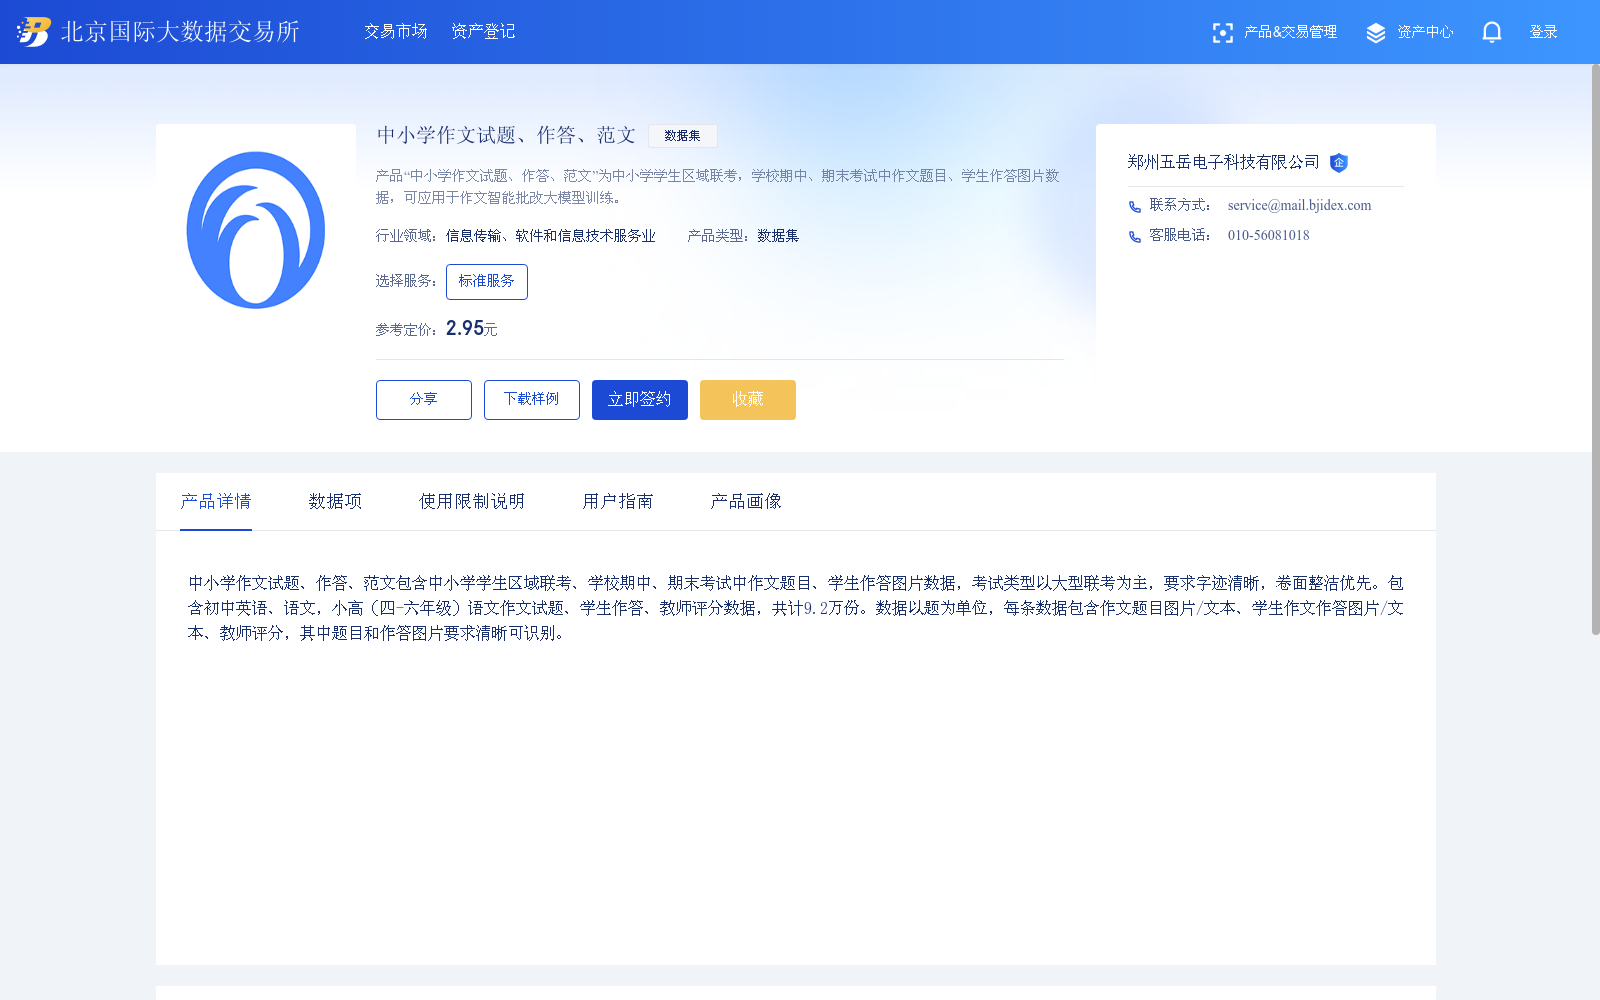
Task: Click the 北京国际大数据交易所 logo icon
Action: coord(34,32)
